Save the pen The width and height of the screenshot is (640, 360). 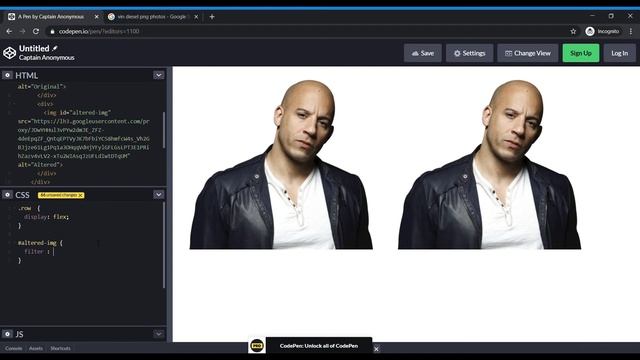coord(423,53)
